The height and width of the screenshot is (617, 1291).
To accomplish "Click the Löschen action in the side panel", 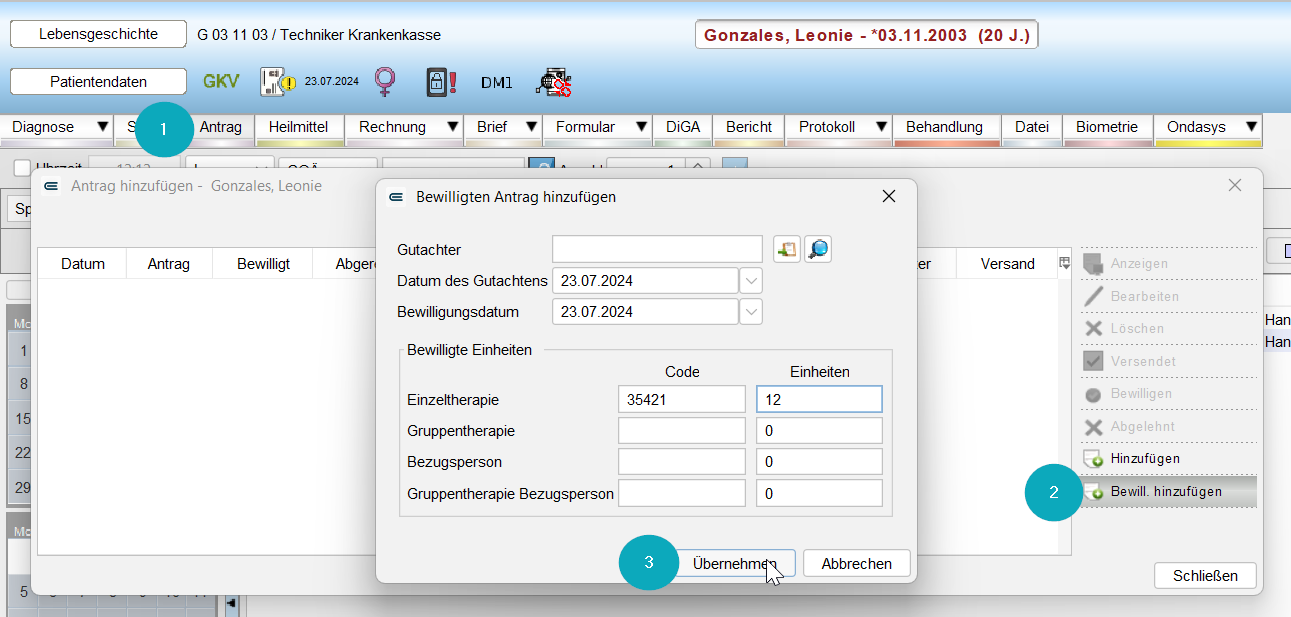I will pyautogui.click(x=1167, y=328).
